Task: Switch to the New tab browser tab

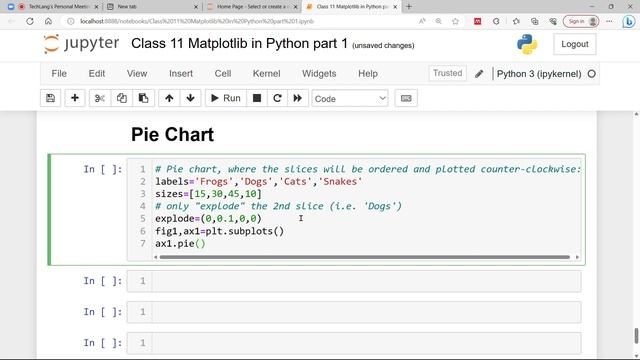Action: tap(152, 7)
